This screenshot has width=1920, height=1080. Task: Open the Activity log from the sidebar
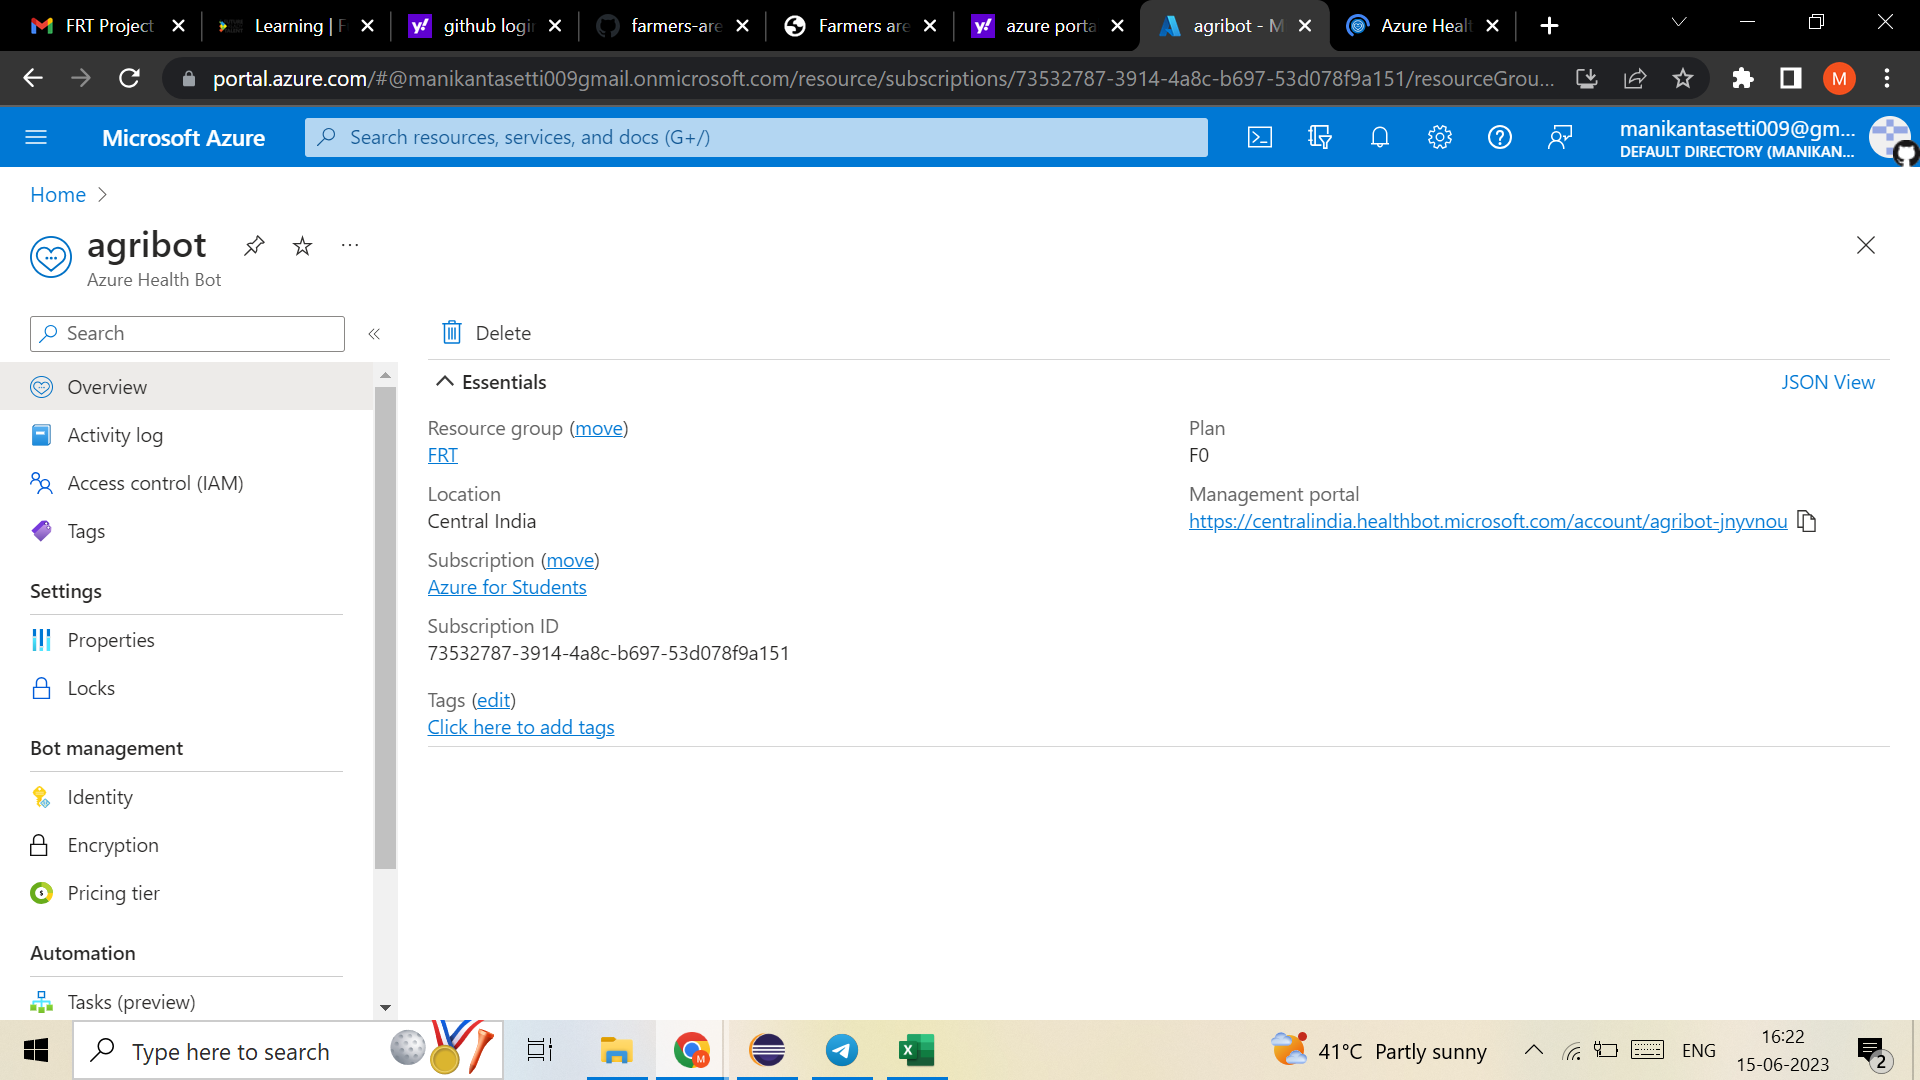(x=115, y=435)
